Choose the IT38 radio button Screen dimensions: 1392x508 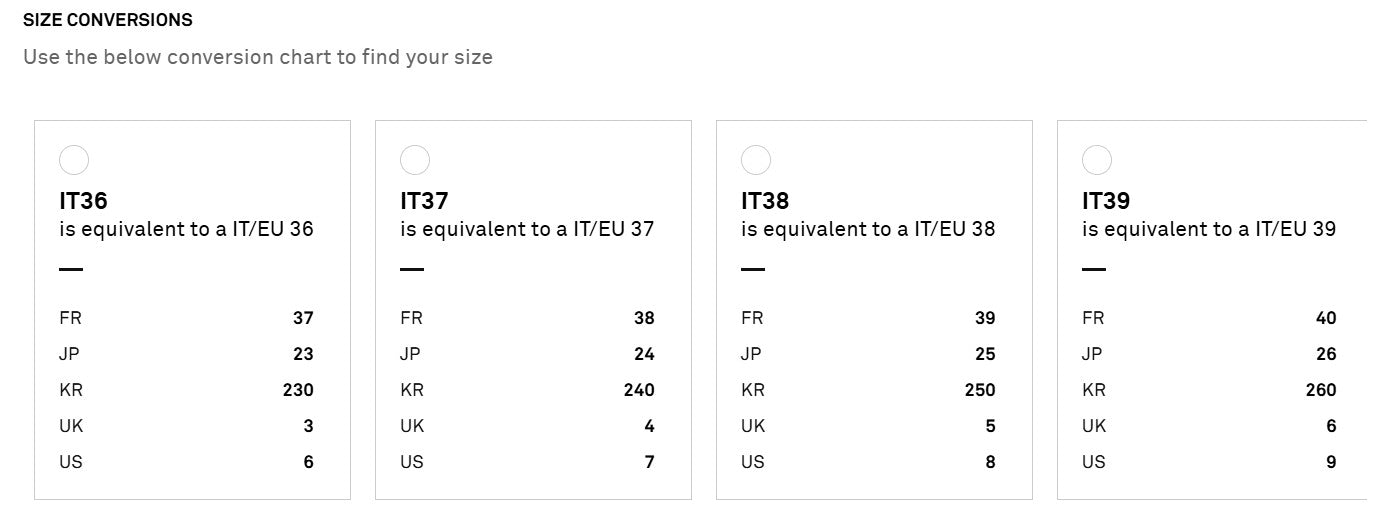(x=756, y=160)
